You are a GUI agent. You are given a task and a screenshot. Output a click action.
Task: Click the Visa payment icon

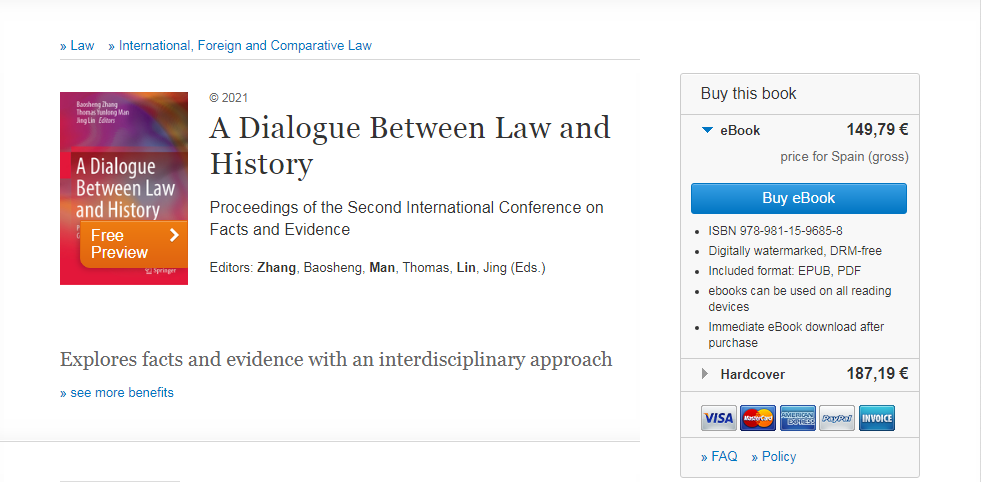(x=718, y=418)
